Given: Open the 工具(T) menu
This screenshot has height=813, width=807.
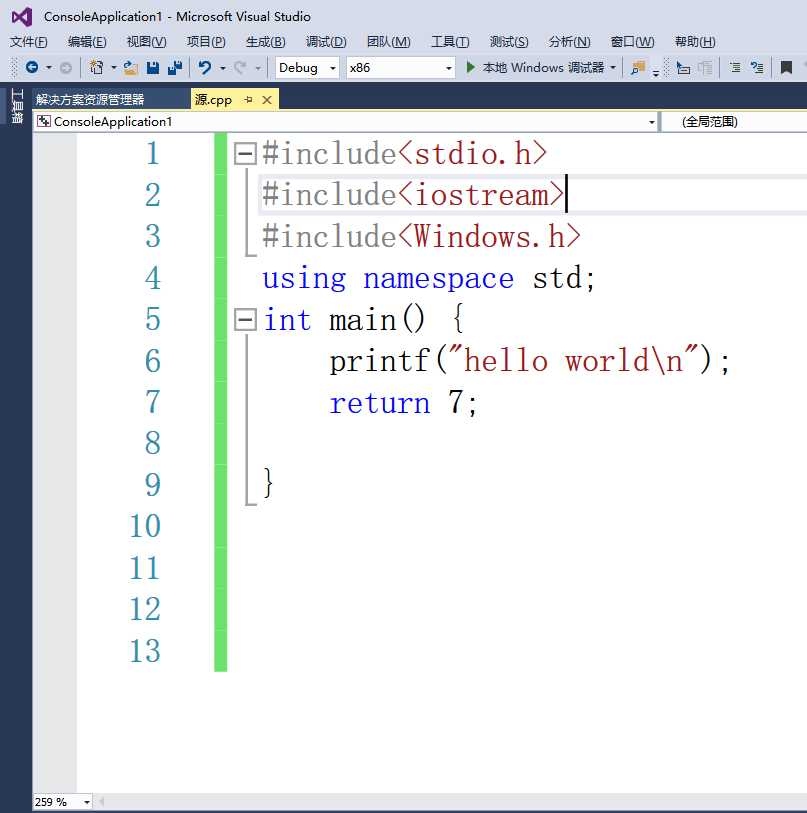Looking at the screenshot, I should pyautogui.click(x=450, y=41).
